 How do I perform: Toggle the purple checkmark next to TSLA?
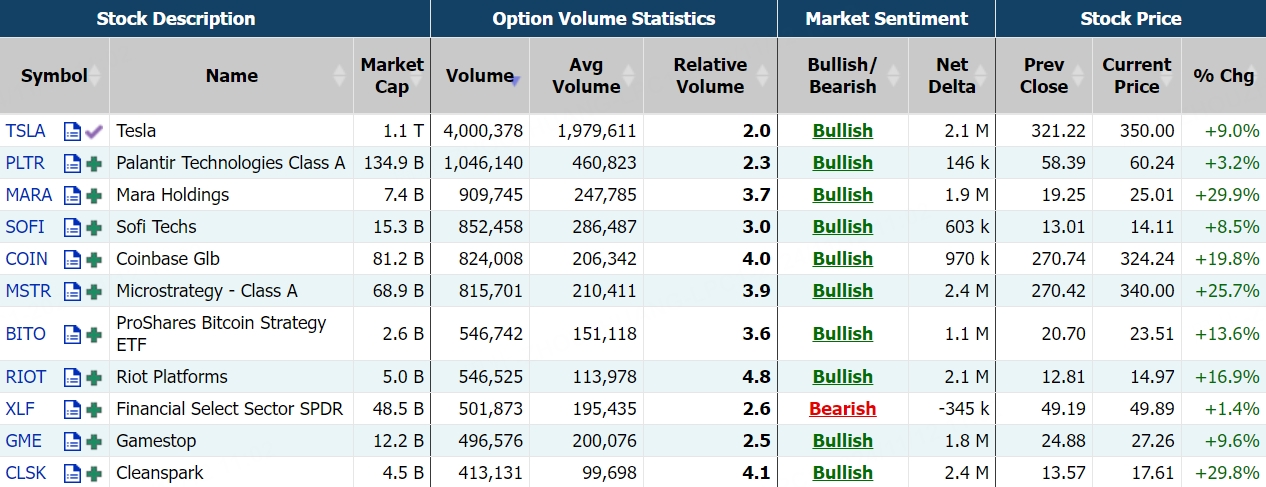point(95,131)
